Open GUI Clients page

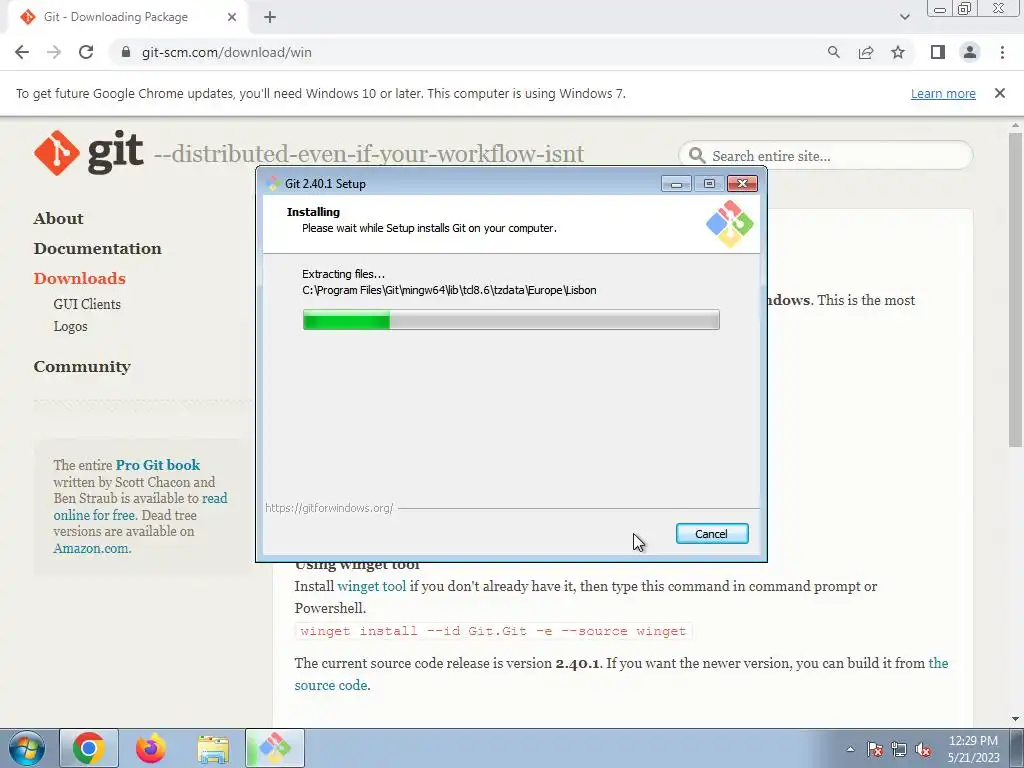[87, 304]
